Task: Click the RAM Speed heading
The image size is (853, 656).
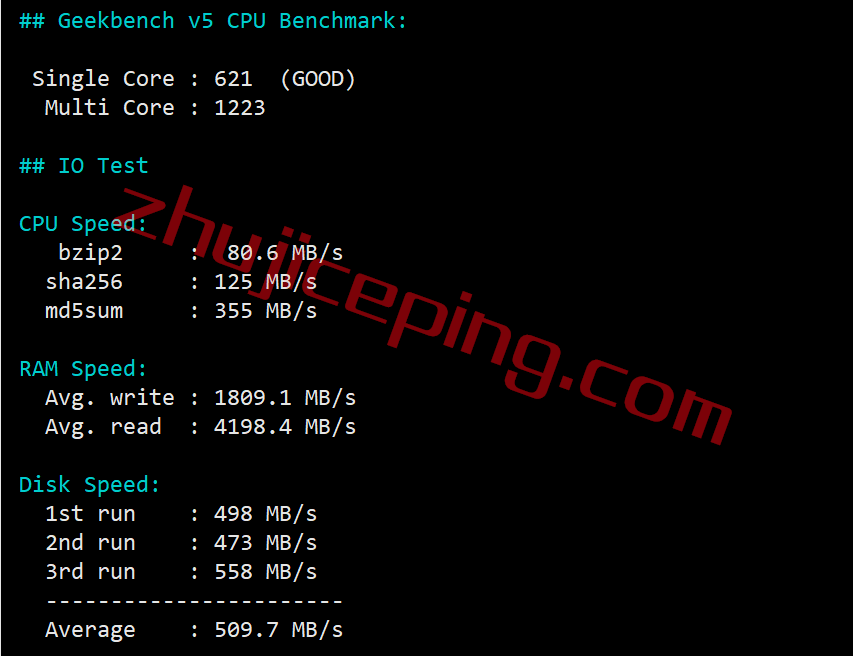Action: point(83,369)
